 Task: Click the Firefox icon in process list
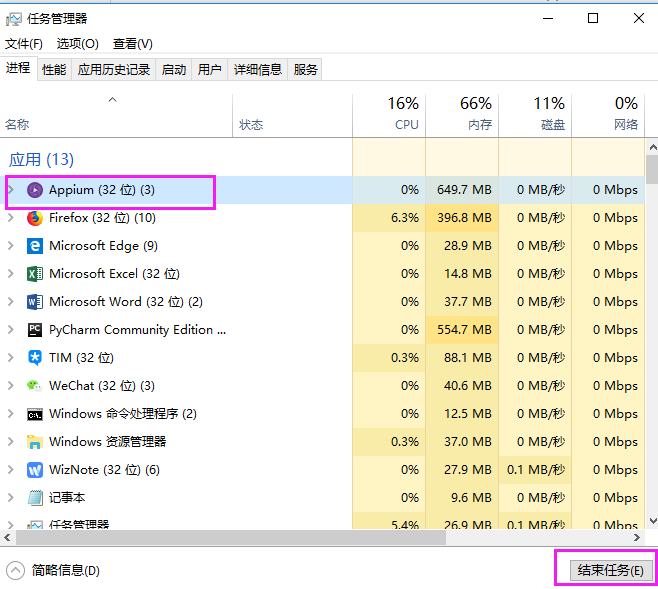tap(35, 218)
